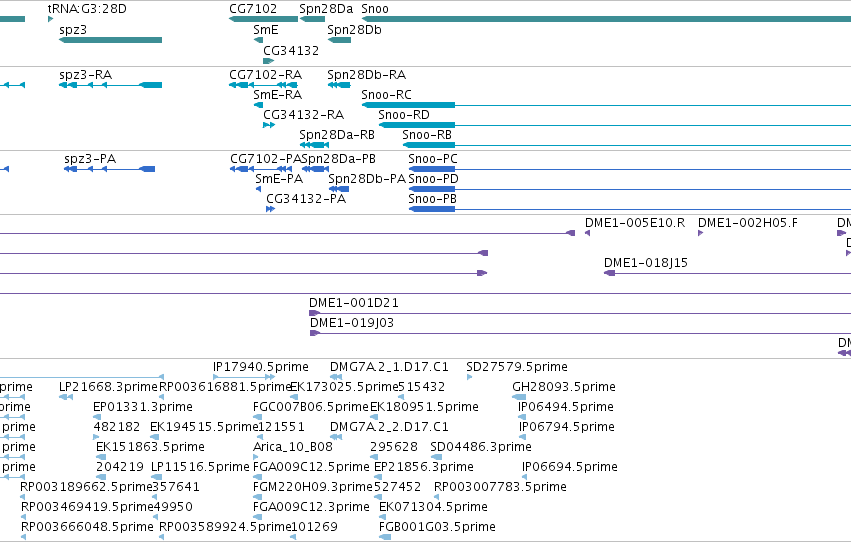
Task: Select the DME1-019J03 clone label
Action: pyautogui.click(x=352, y=323)
